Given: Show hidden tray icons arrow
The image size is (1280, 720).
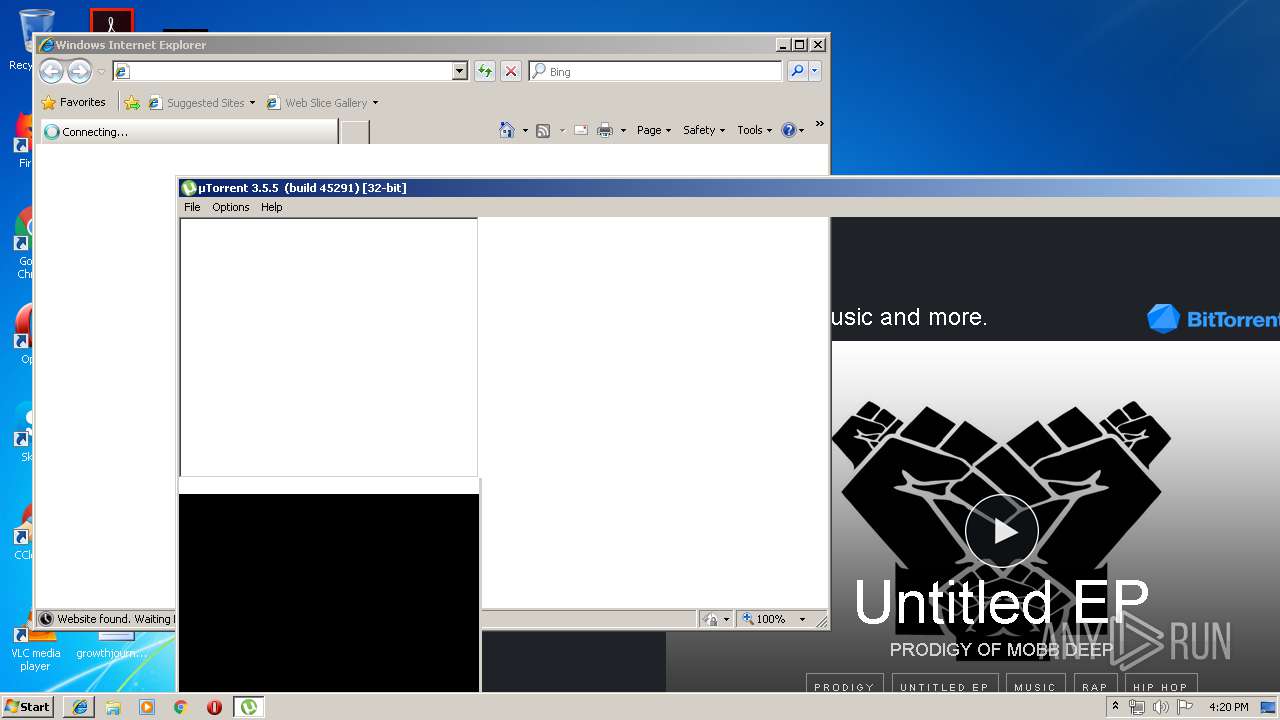Looking at the screenshot, I should click(1116, 706).
